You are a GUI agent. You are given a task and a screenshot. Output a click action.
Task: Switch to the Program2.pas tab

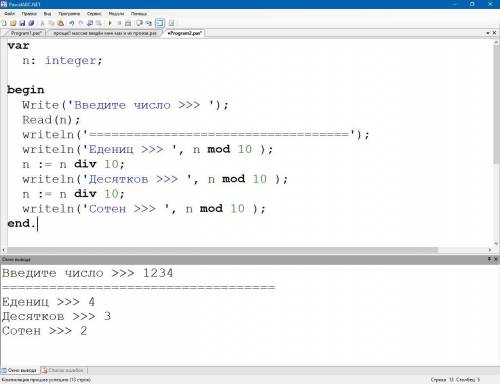185,33
